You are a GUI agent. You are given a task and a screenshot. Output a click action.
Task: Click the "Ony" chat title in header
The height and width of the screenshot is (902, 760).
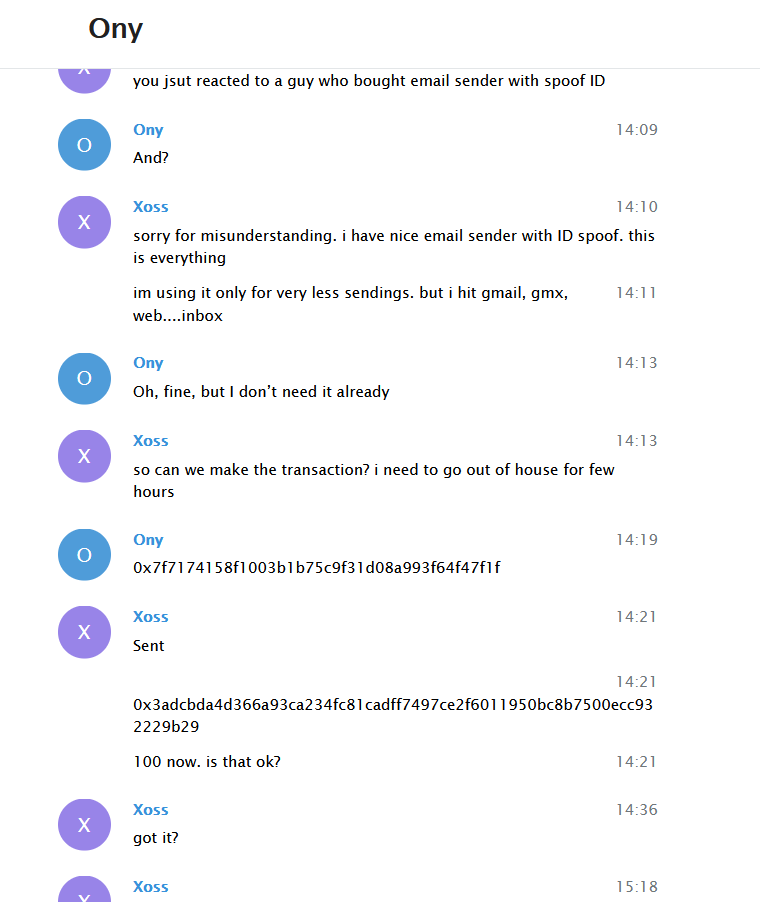(x=116, y=28)
